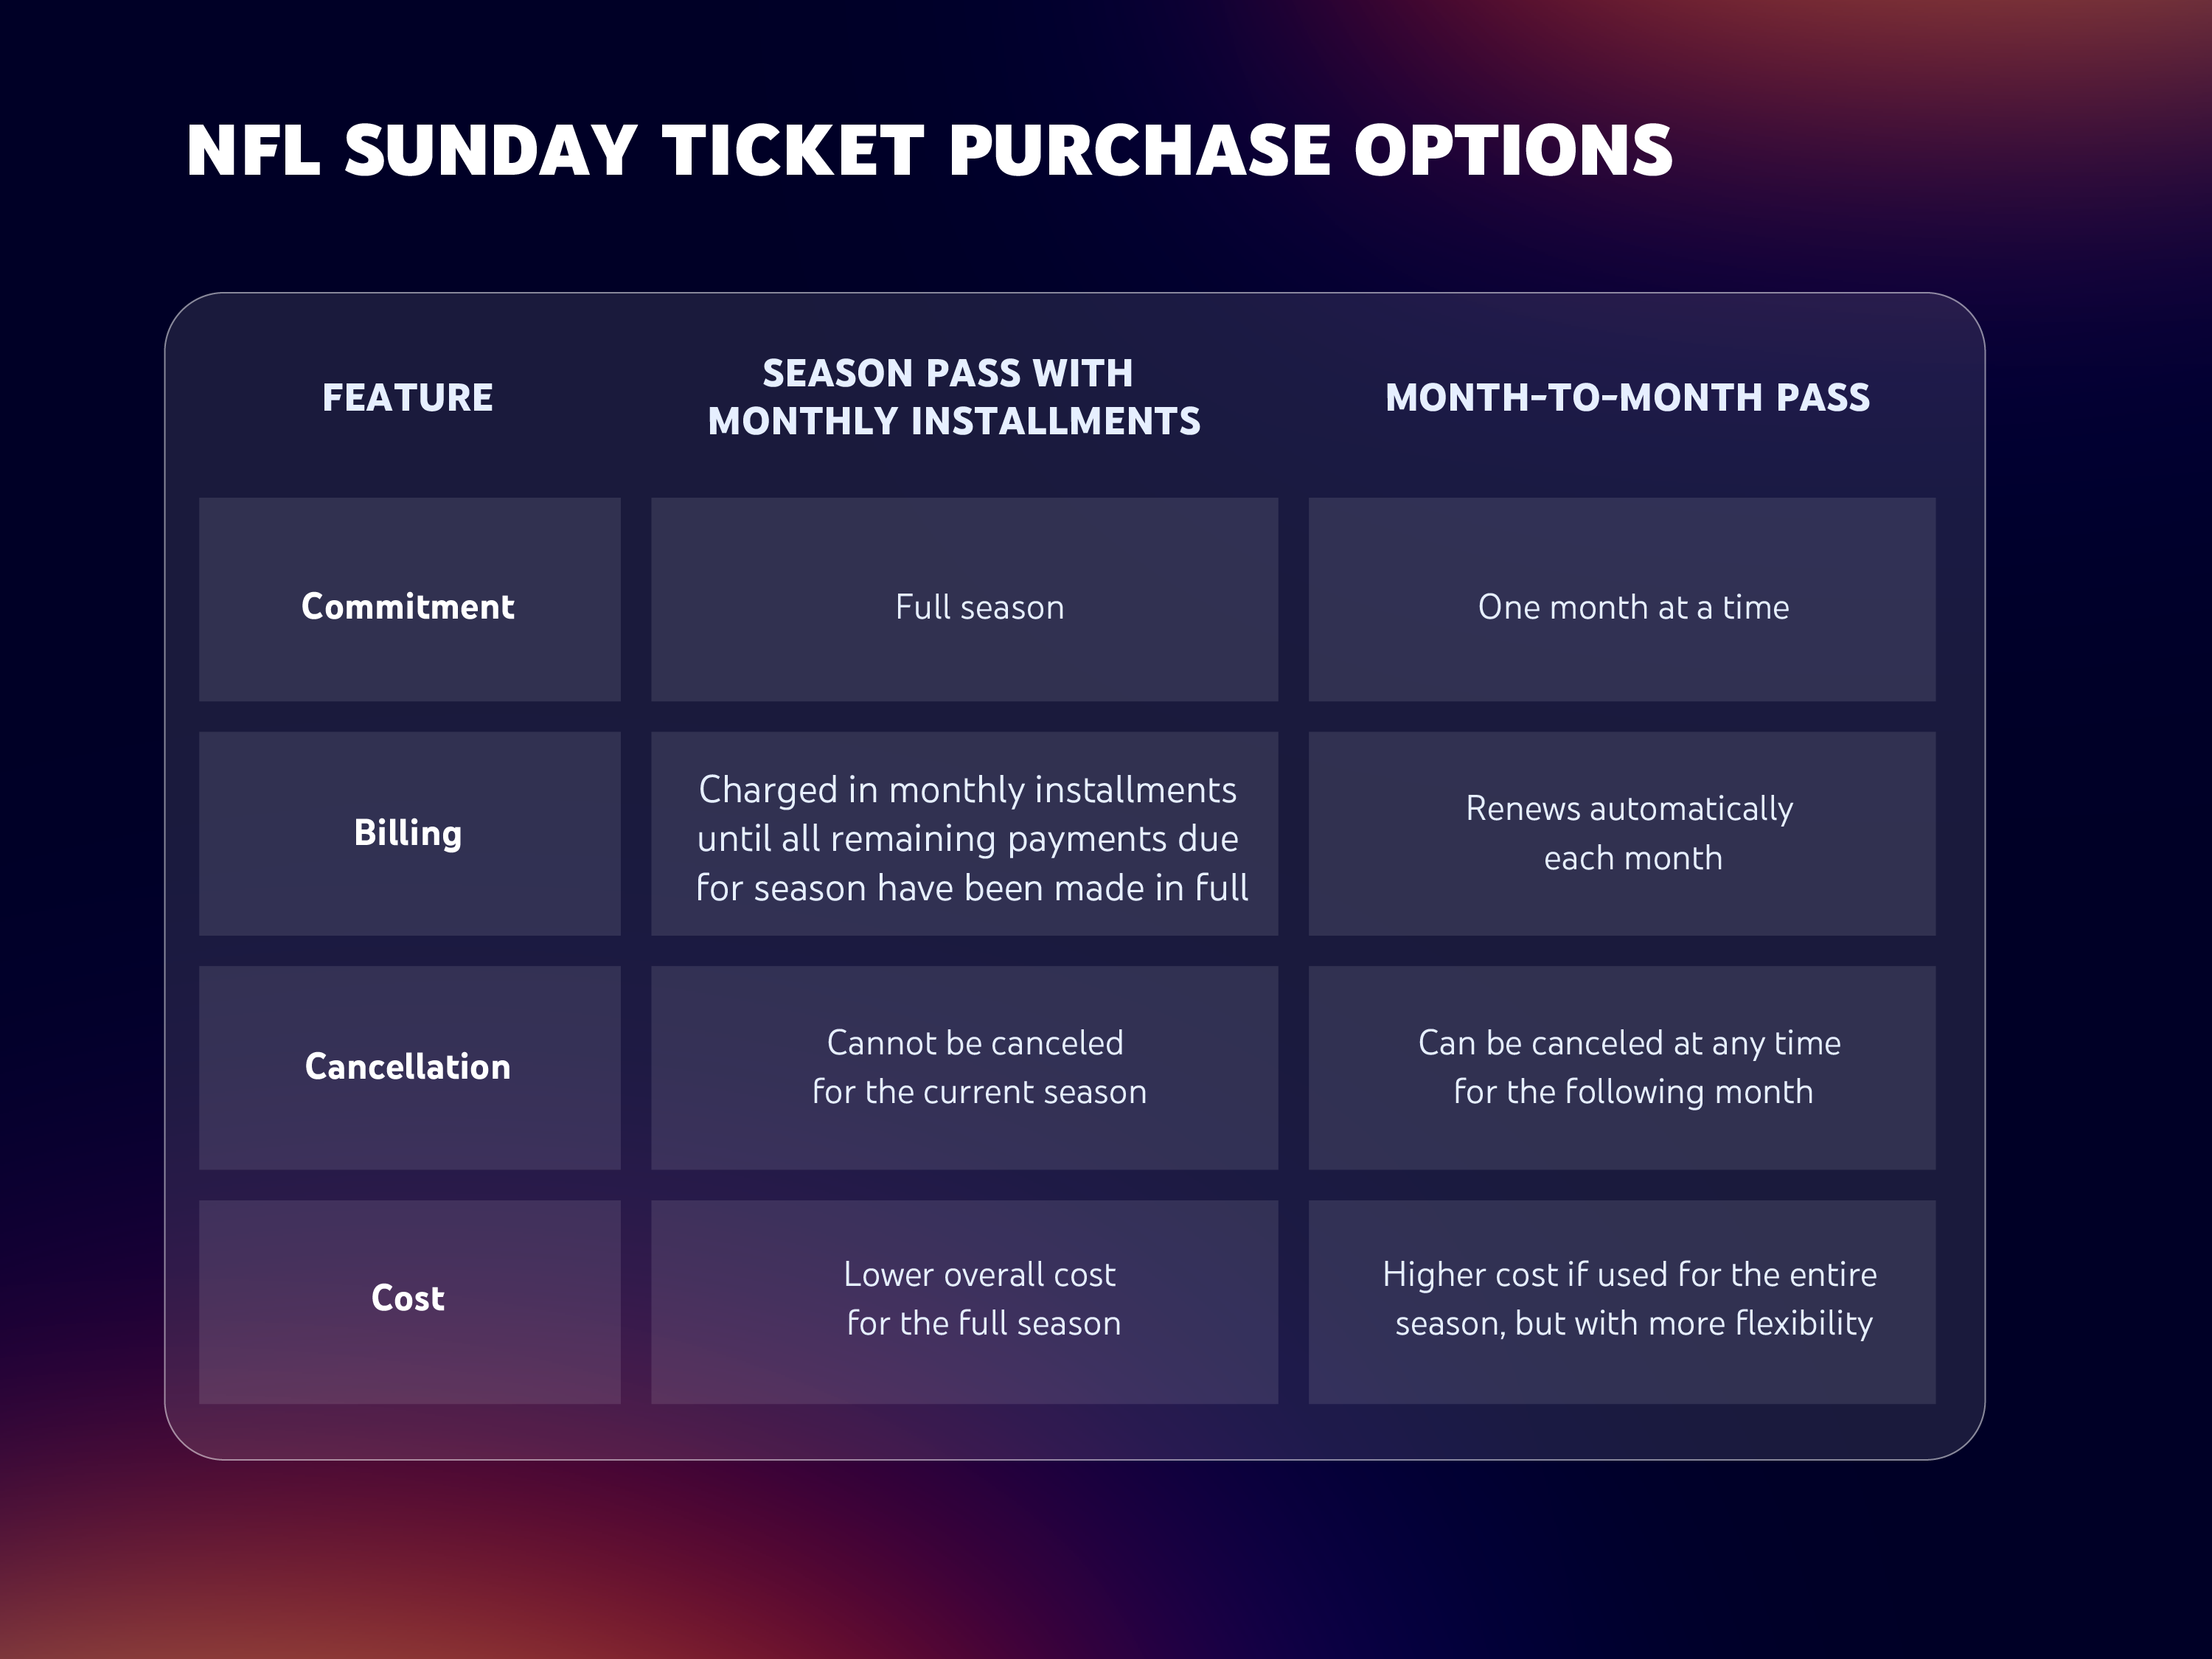Click the Charged in monthly installments cell
Image resolution: width=2212 pixels, height=1659 pixels.
pyautogui.click(x=970, y=839)
